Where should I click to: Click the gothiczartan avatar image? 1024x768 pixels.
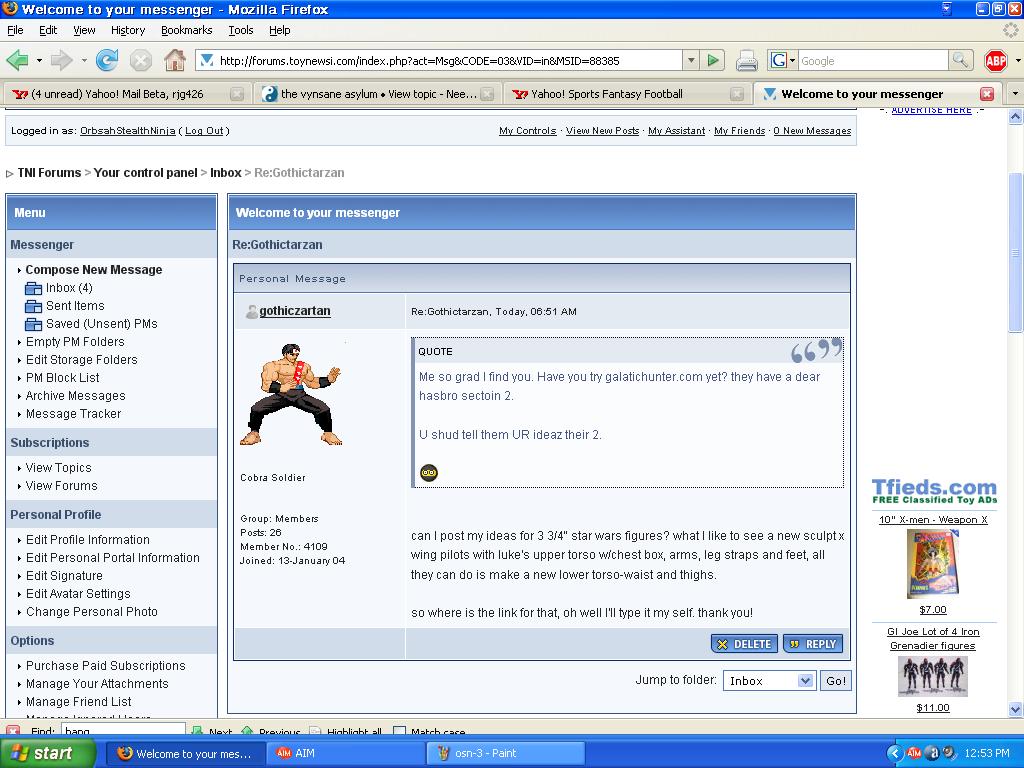pyautogui.click(x=291, y=394)
